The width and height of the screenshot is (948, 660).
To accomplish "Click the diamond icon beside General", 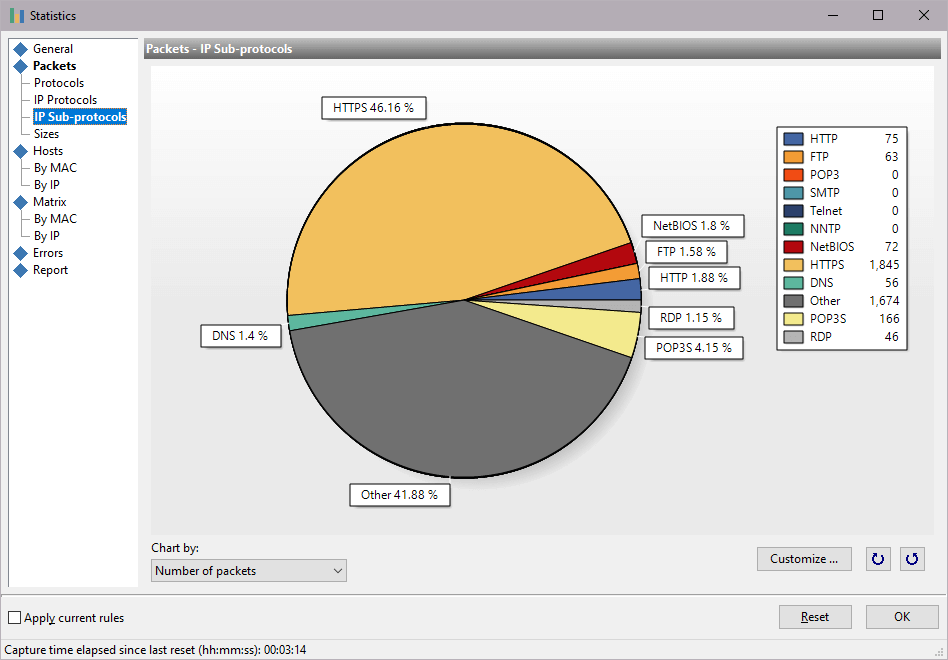I will (18, 48).
